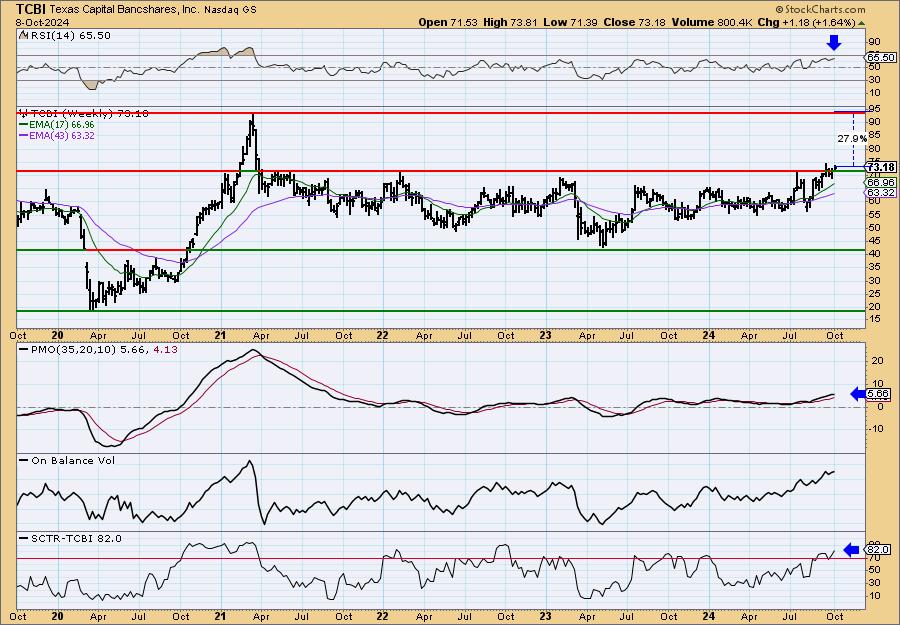Screen dimensions: 900x625
Task: Click the 5.66 value tag on PMO axis
Action: pyautogui.click(x=879, y=394)
